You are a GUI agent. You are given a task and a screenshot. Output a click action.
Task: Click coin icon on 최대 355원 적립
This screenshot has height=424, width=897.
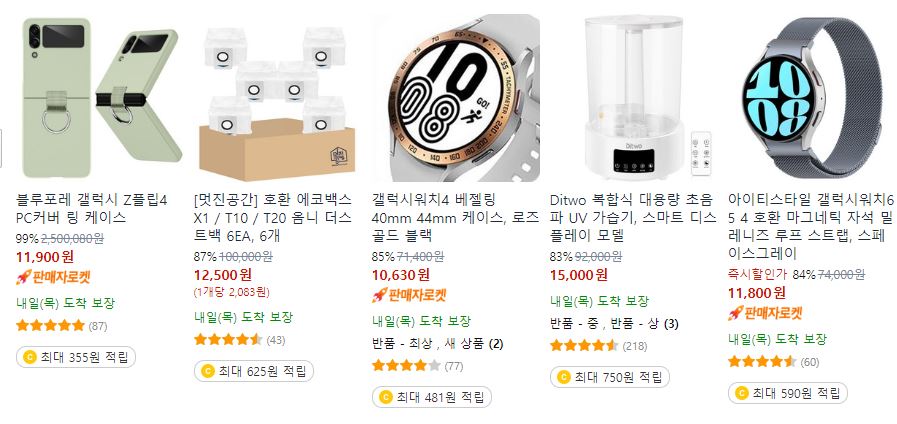(x=30, y=358)
